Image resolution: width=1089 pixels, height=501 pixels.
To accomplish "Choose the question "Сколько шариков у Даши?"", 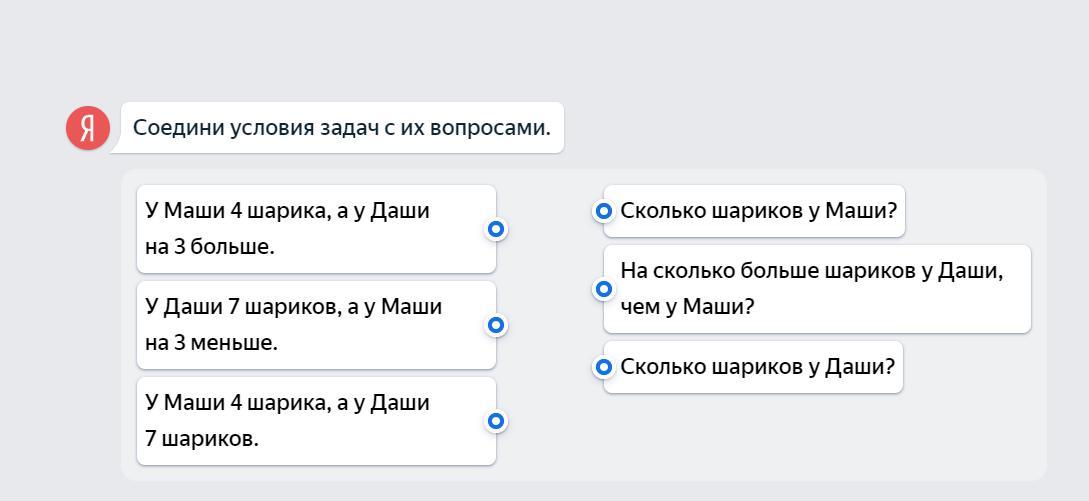I will [757, 367].
